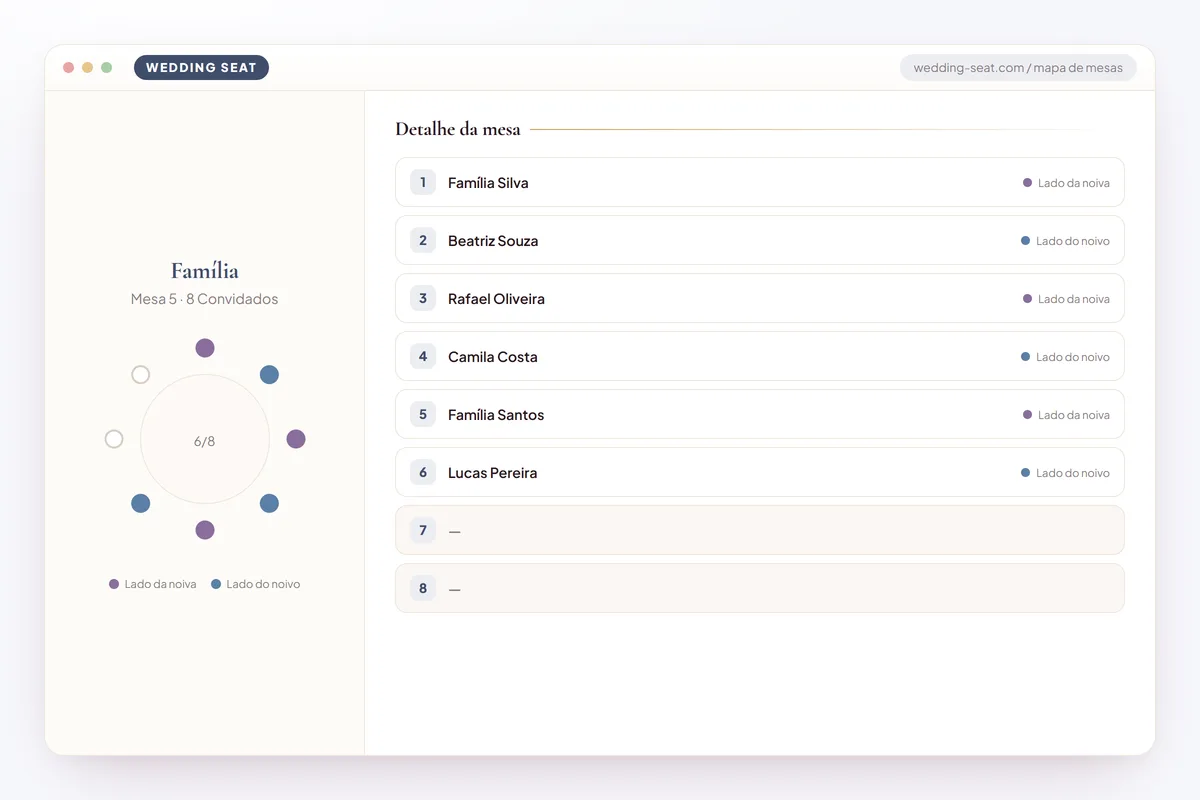The image size is (1200, 800).
Task: Click seat number badge 4
Action: 423,356
